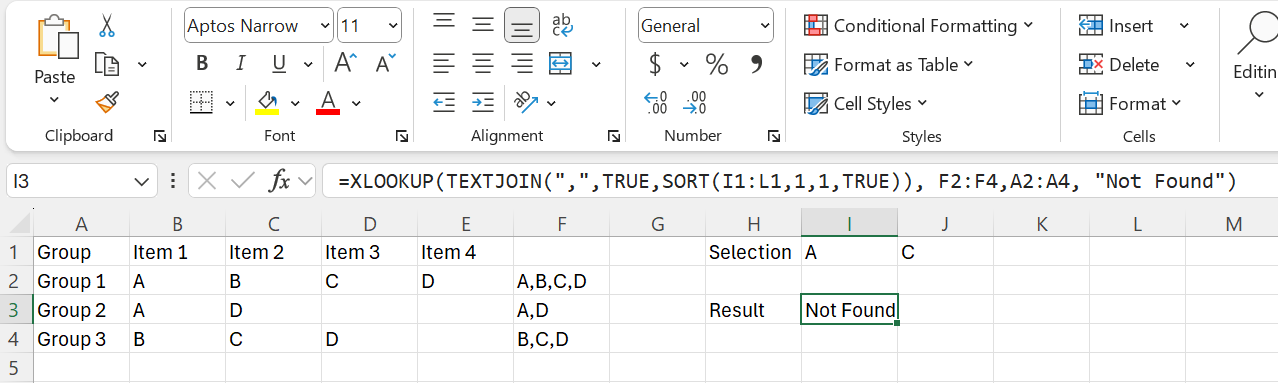1278x383 pixels.
Task: Apply Percent style
Action: [x=717, y=64]
